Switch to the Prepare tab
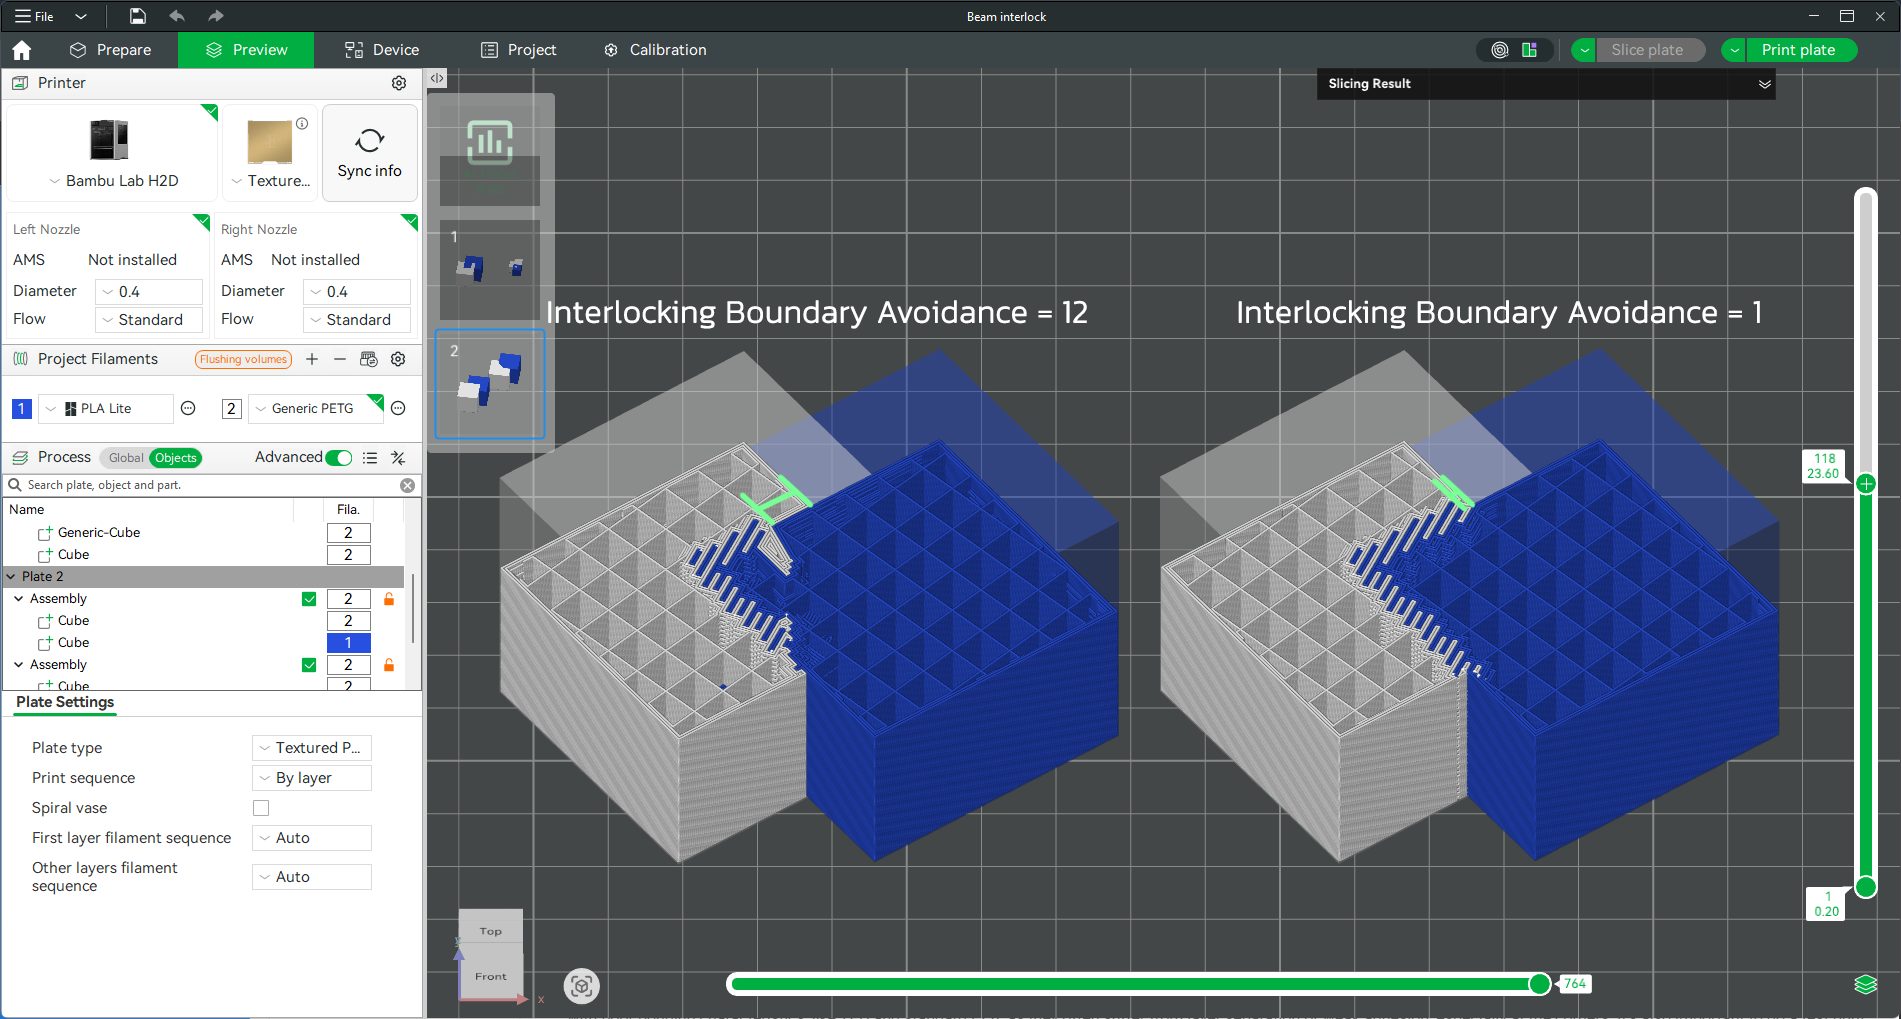The width and height of the screenshot is (1901, 1019). coord(110,50)
